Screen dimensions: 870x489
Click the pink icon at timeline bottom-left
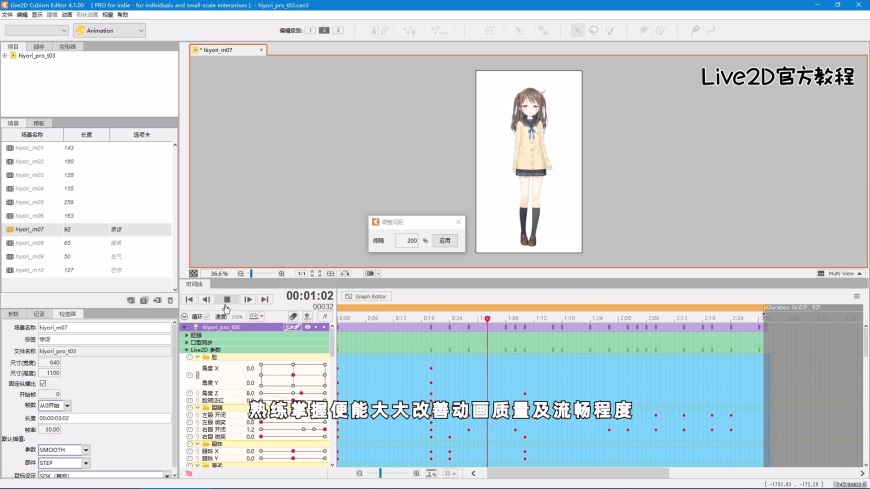tap(189, 473)
